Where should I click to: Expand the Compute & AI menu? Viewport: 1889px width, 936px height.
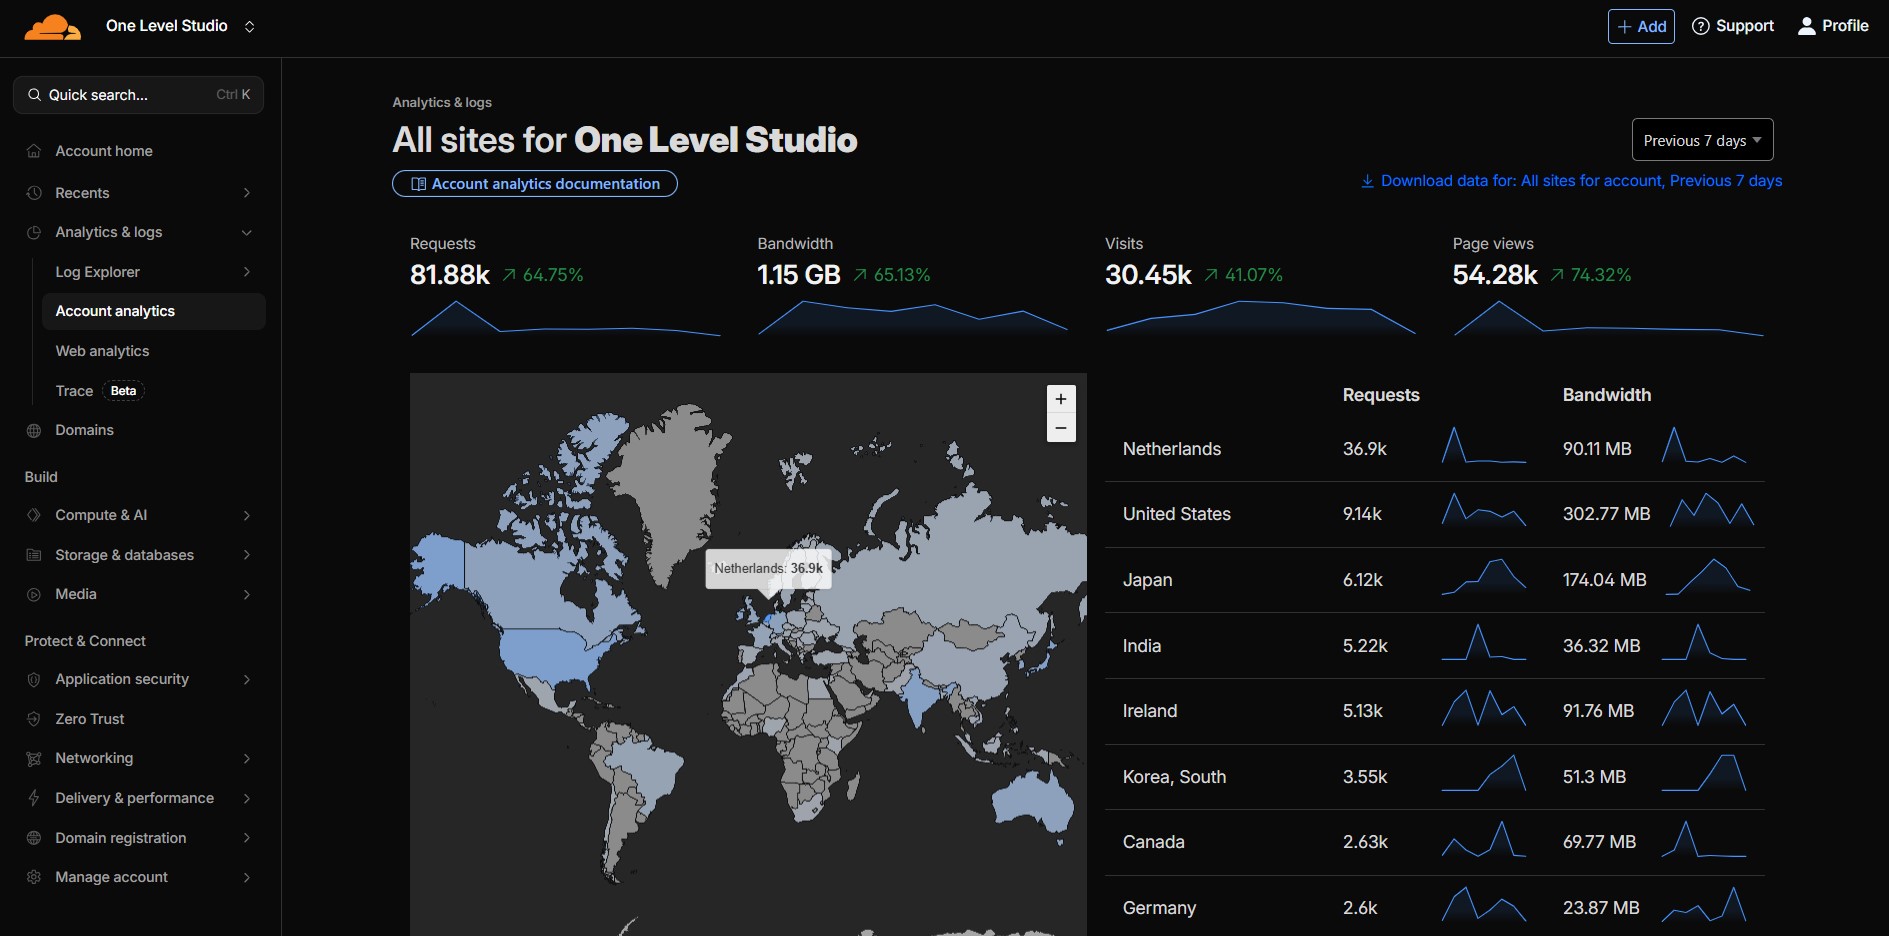coord(246,515)
